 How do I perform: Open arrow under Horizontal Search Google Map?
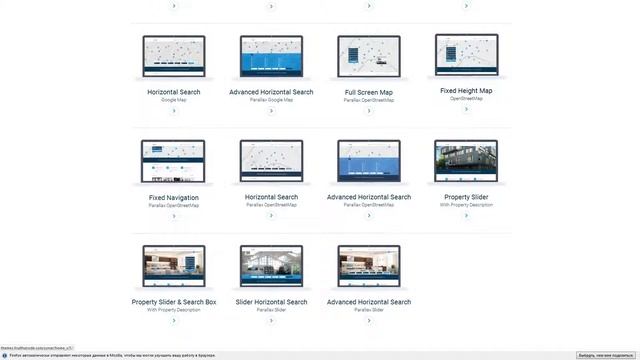(174, 111)
